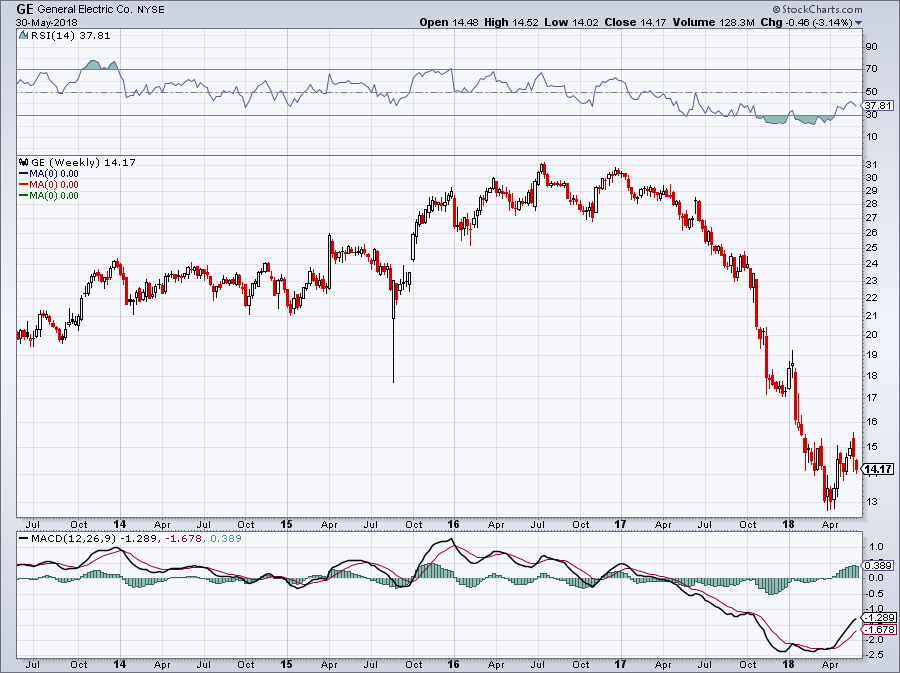Click the 90 level on RSI axis
The height and width of the screenshot is (673, 900).
tap(871, 46)
